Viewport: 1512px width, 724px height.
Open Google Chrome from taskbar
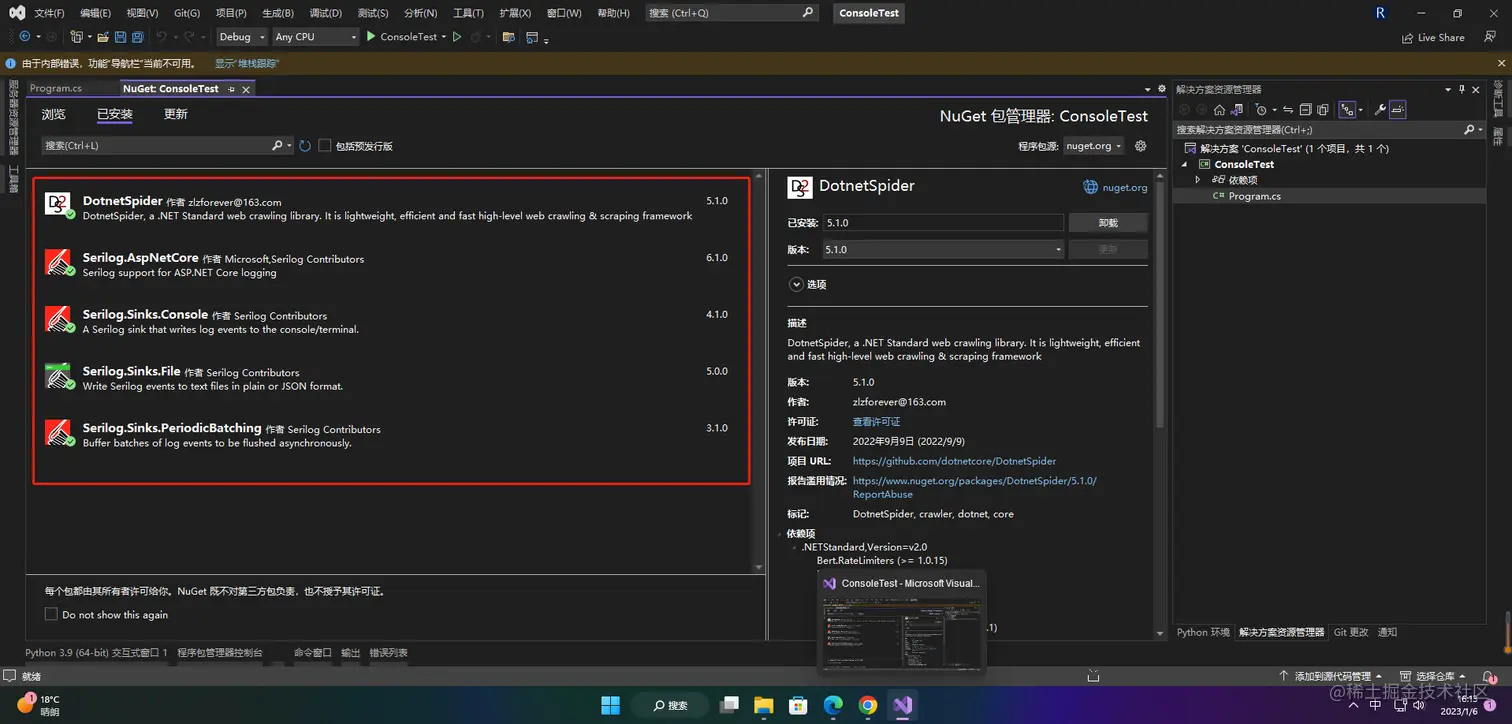pos(868,705)
